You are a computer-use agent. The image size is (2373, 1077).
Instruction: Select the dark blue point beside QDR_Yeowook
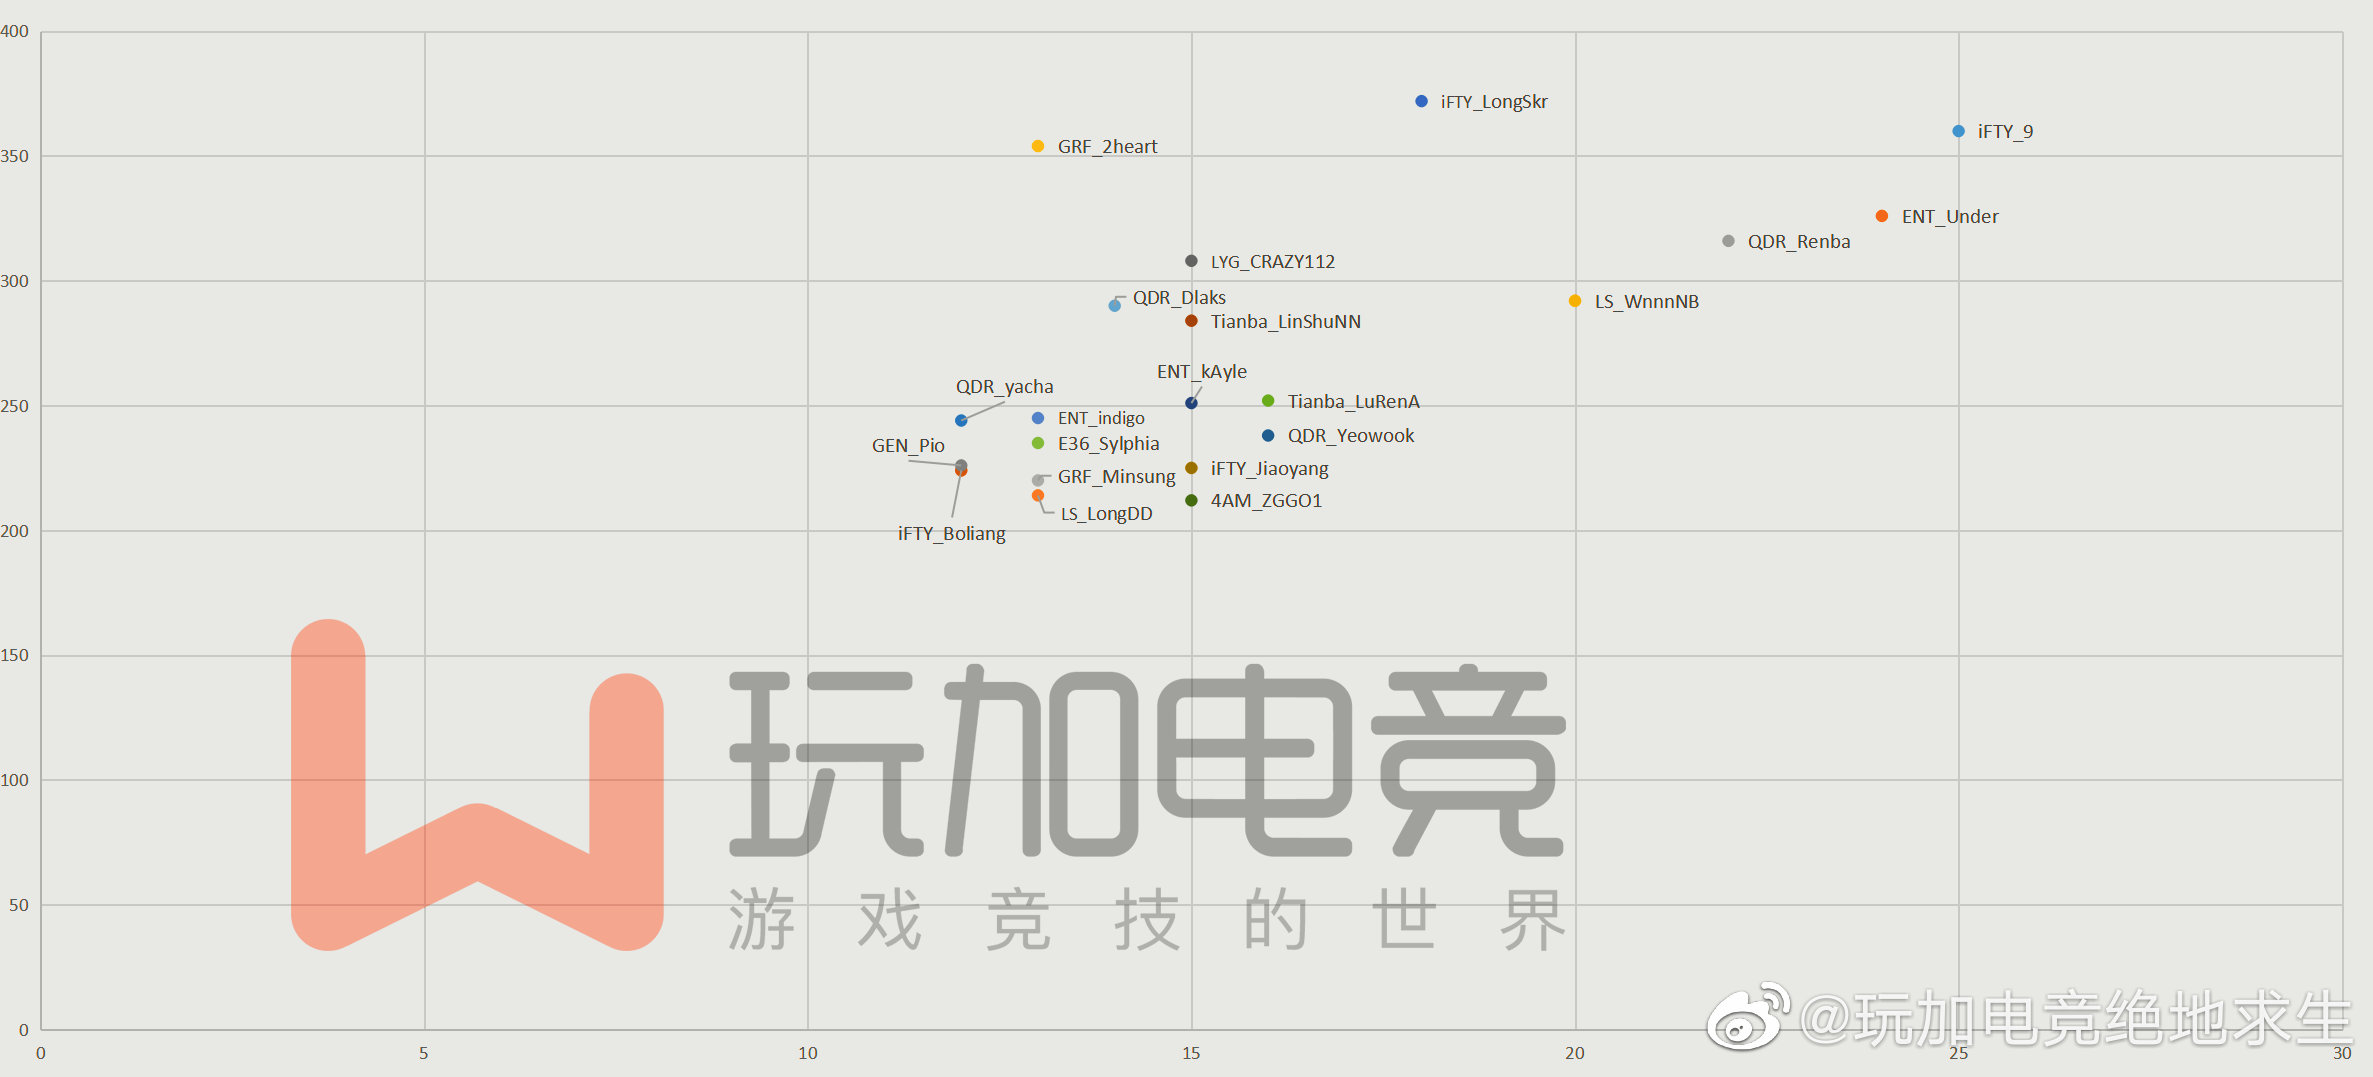click(1268, 435)
